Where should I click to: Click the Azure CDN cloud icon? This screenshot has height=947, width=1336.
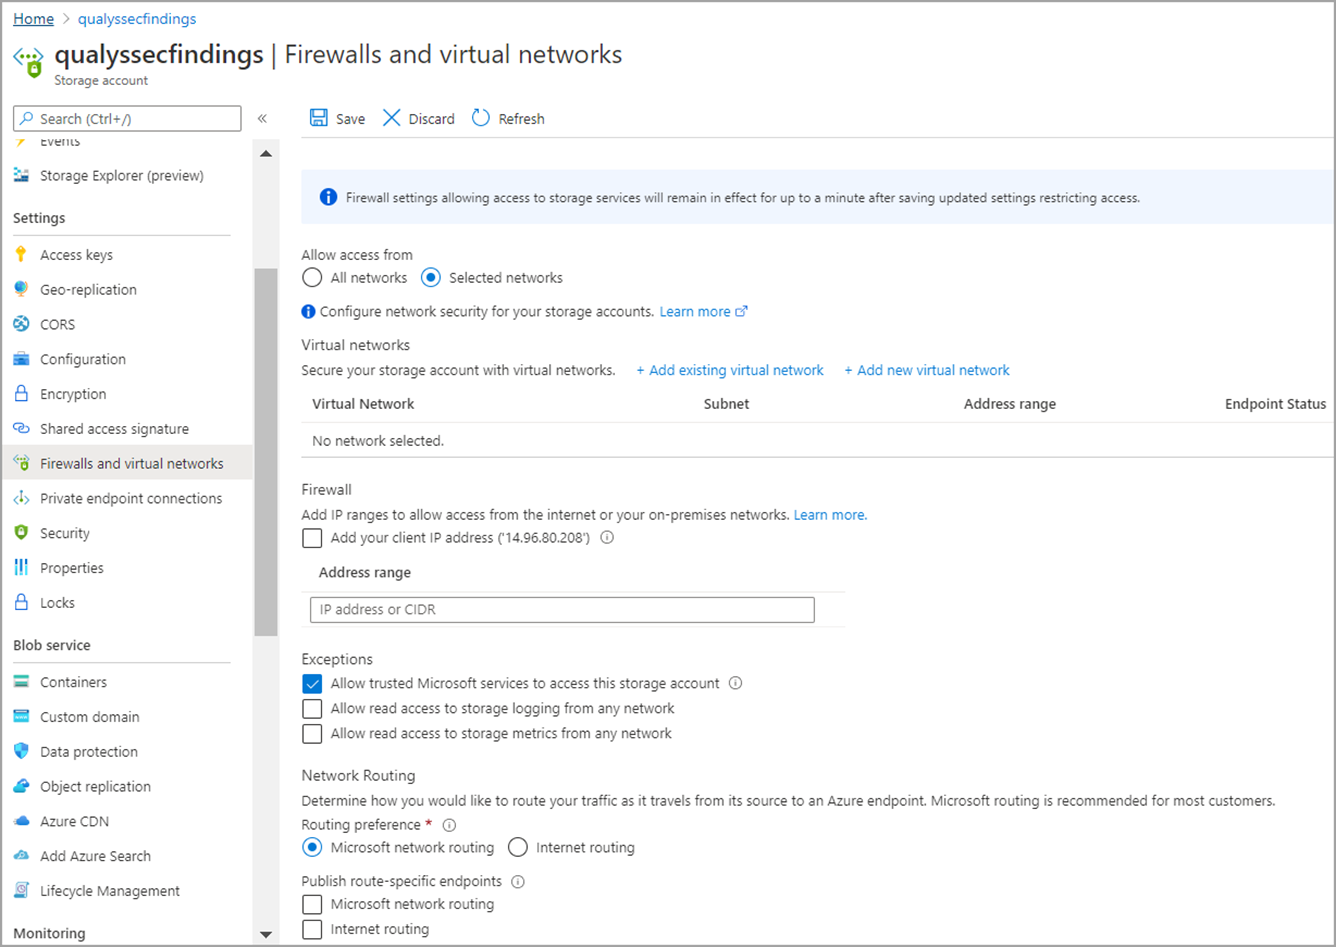click(21, 821)
